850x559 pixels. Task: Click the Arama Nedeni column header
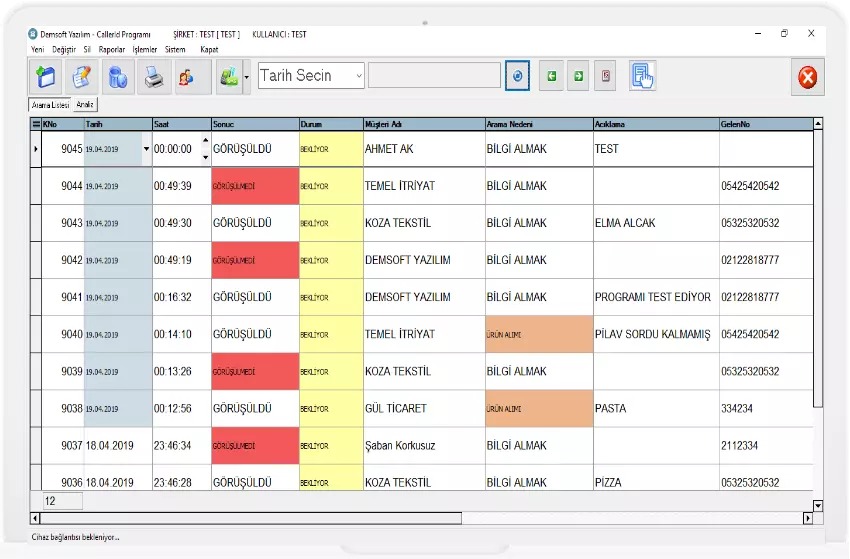538,124
